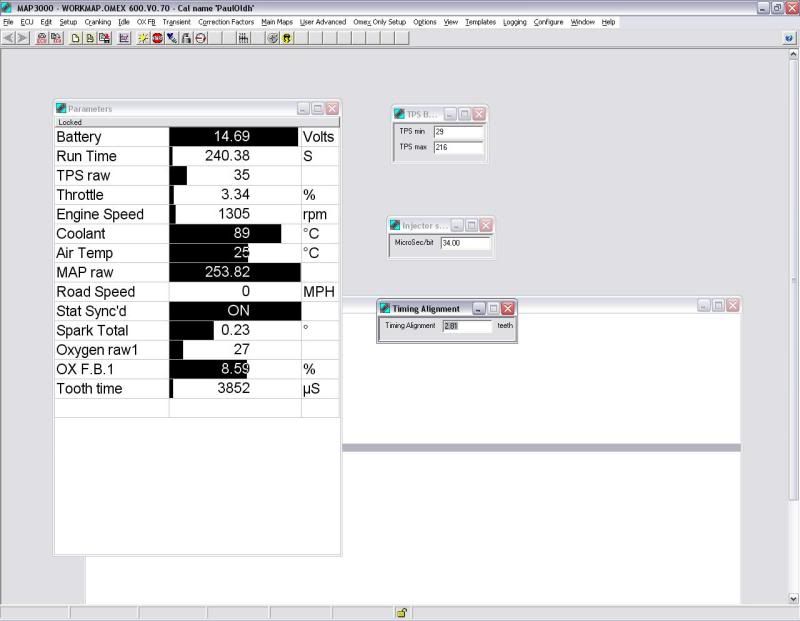Click the Timing Alignment value field
Viewport: 800px width, 621px height.
[x=467, y=326]
